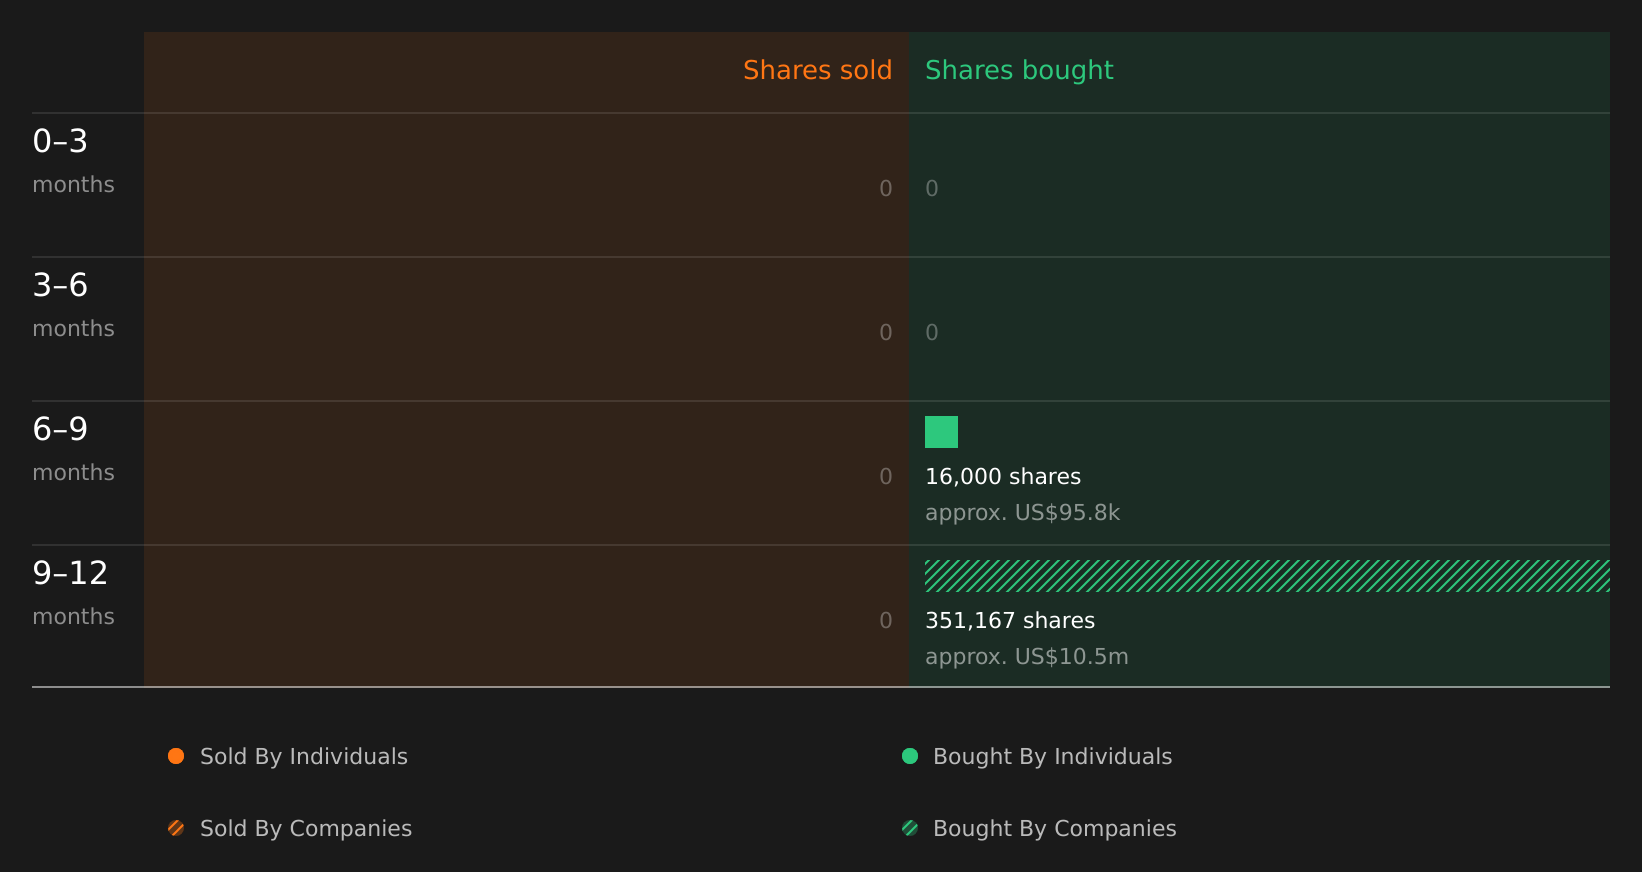This screenshot has width=1642, height=872.
Task: Click shares bought zero in 3–6 months row
Action: click(x=932, y=333)
